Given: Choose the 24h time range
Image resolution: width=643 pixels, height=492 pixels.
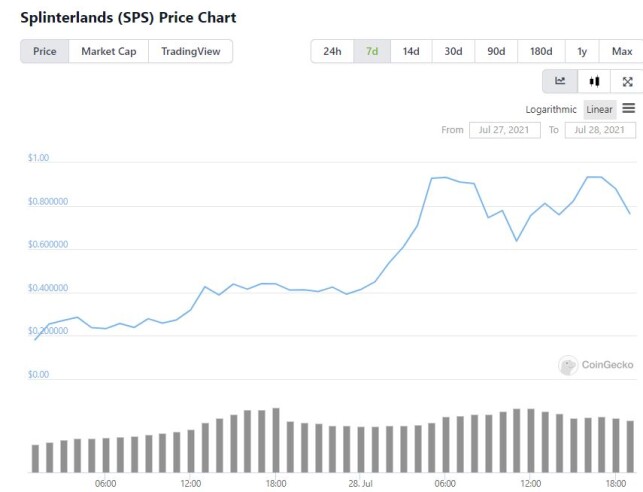Looking at the screenshot, I should (x=332, y=51).
